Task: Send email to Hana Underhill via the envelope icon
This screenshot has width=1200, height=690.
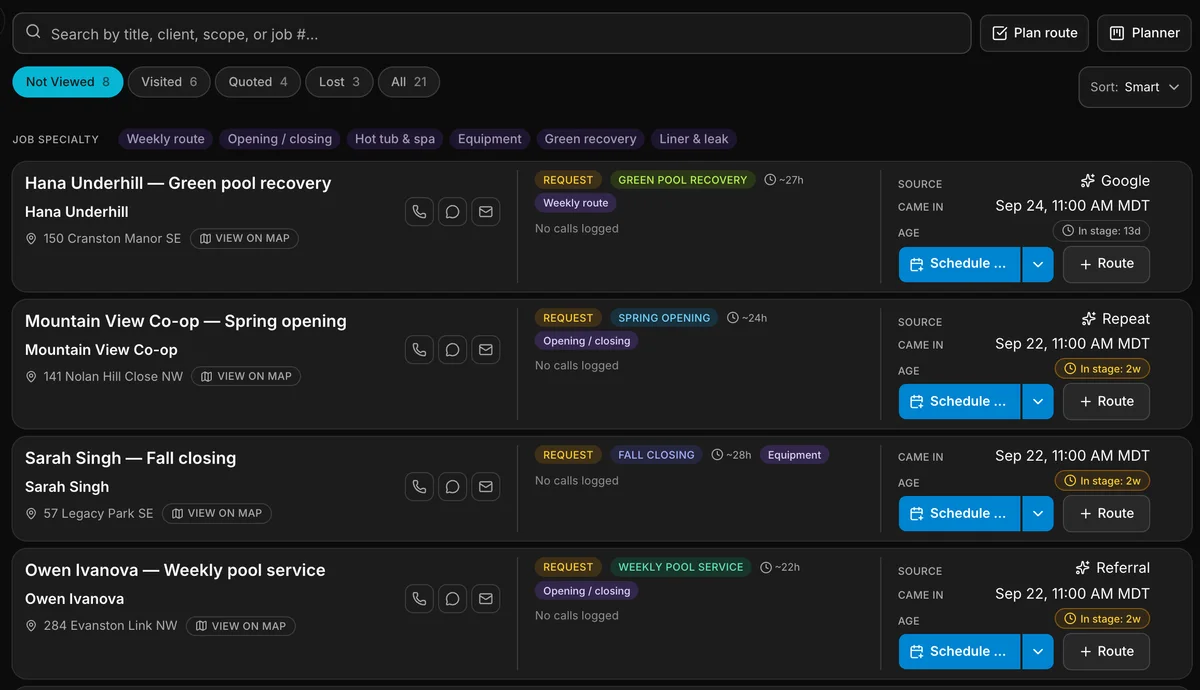Action: click(x=485, y=212)
